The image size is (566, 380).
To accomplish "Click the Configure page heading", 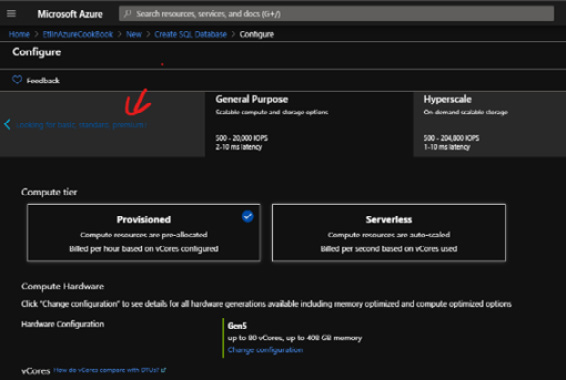I will [36, 52].
